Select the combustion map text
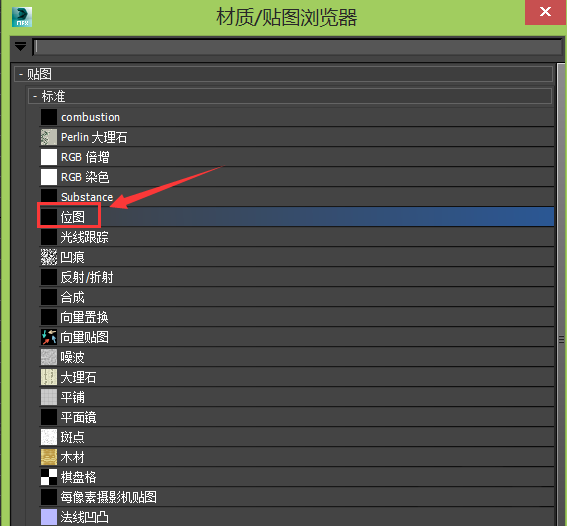Image resolution: width=567 pixels, height=526 pixels. tap(90, 117)
